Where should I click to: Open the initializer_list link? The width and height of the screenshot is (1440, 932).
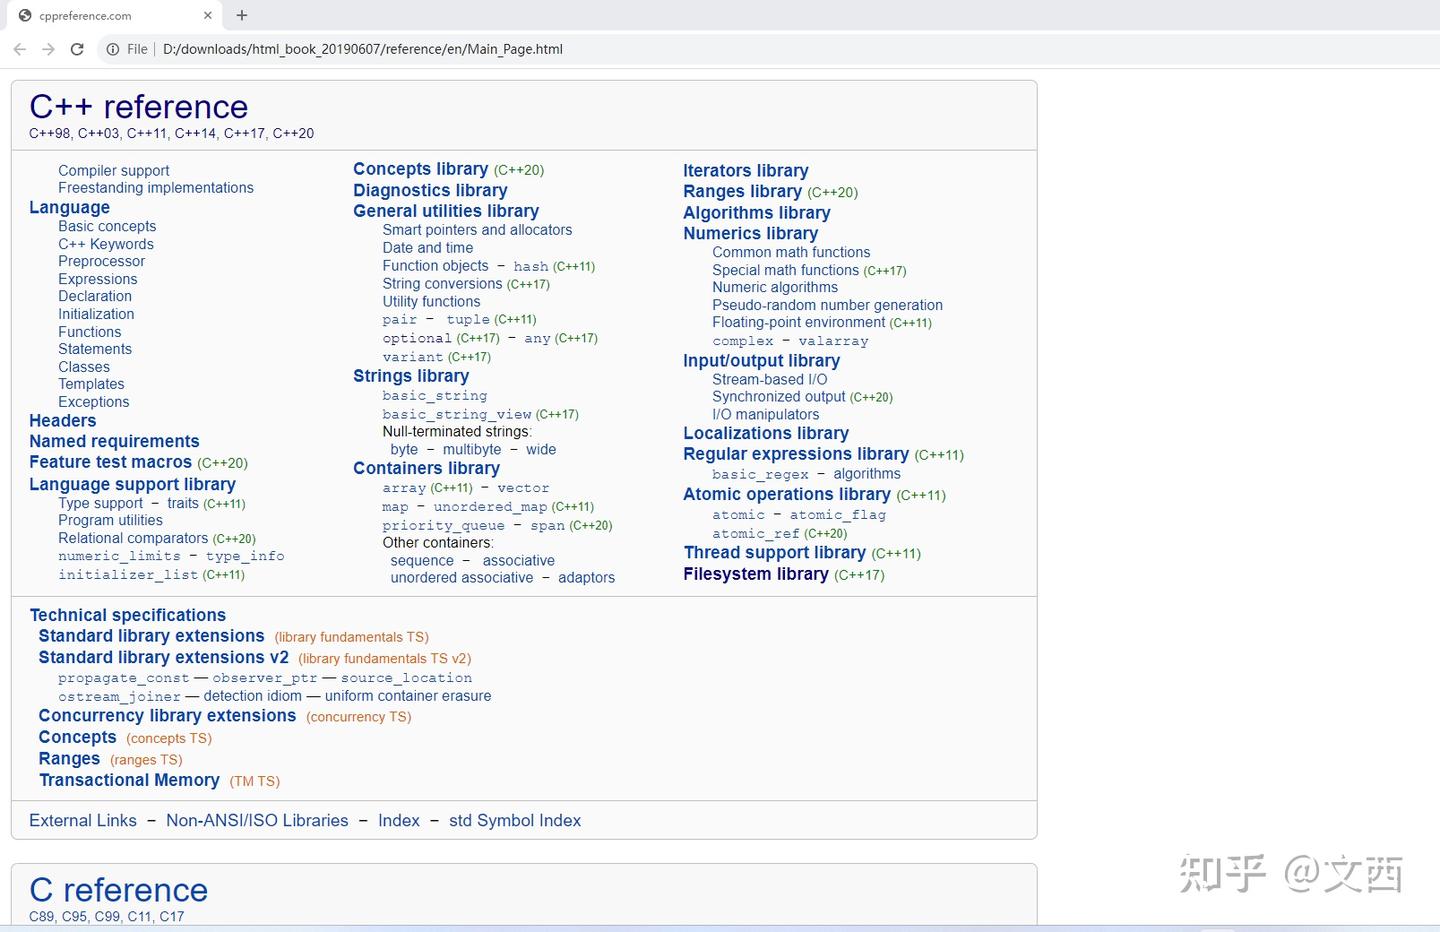(x=128, y=575)
